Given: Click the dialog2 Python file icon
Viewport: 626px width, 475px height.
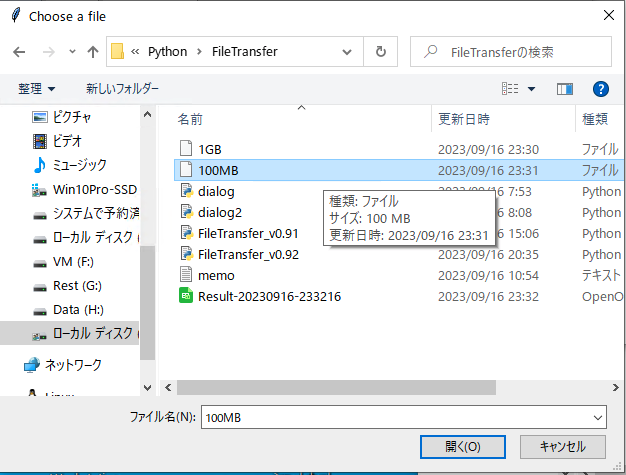Looking at the screenshot, I should pos(186,211).
